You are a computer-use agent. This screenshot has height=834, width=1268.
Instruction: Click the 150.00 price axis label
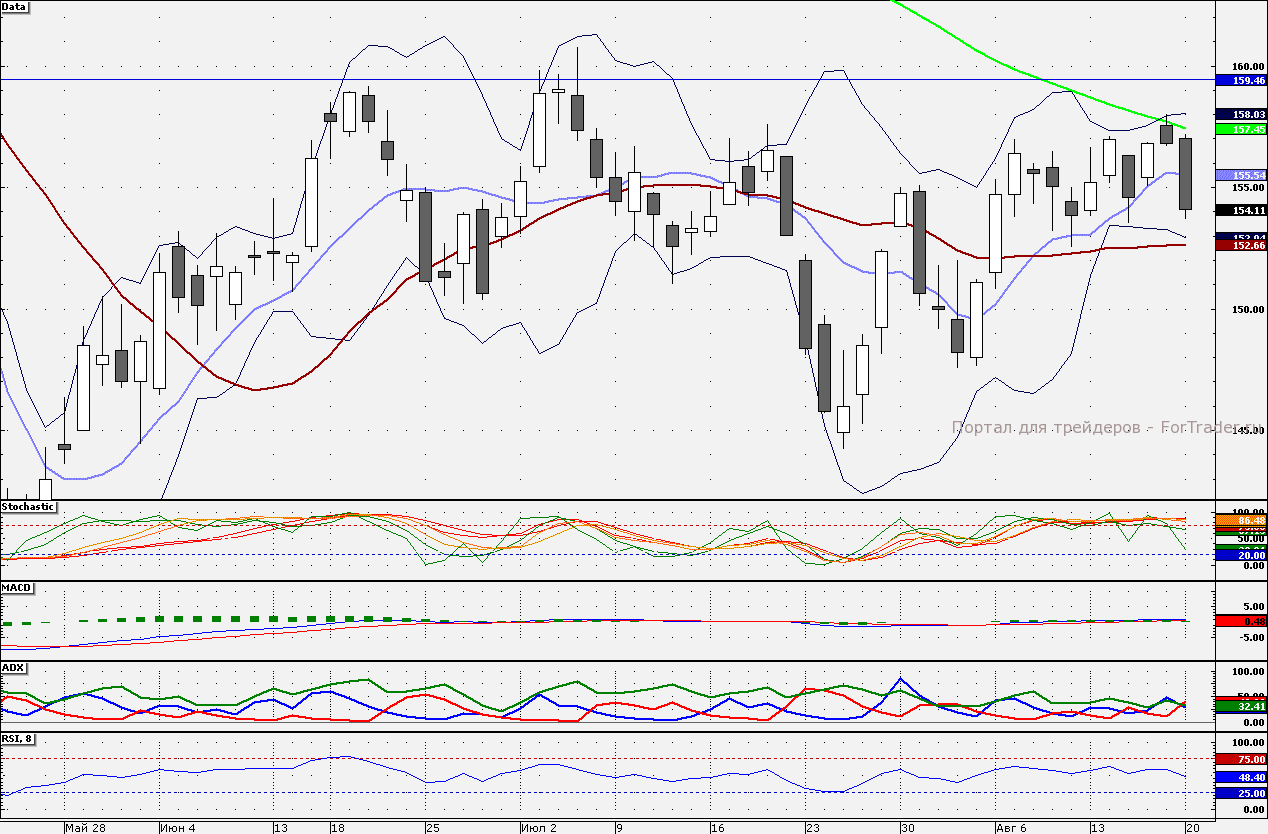point(1247,309)
